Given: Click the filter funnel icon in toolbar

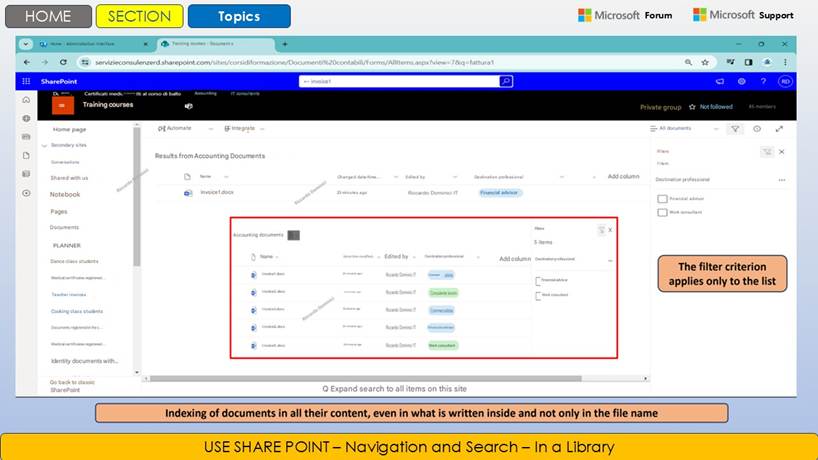Looking at the screenshot, I should [x=735, y=129].
